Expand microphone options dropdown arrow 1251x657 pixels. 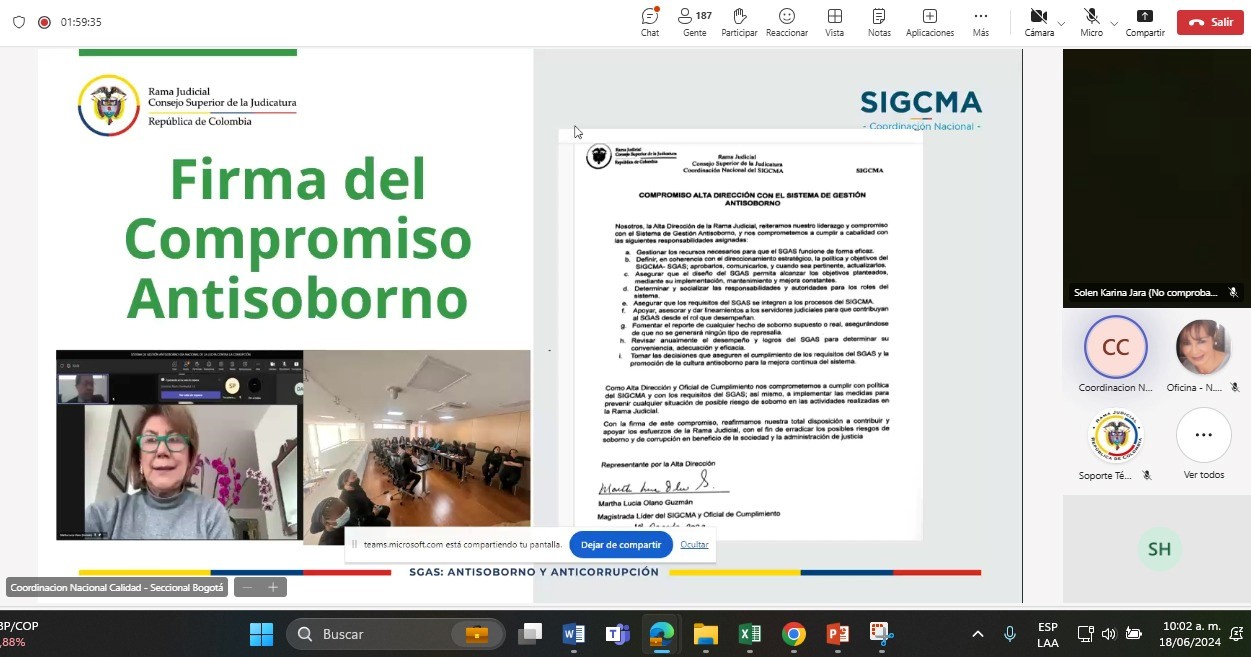(x=1114, y=23)
